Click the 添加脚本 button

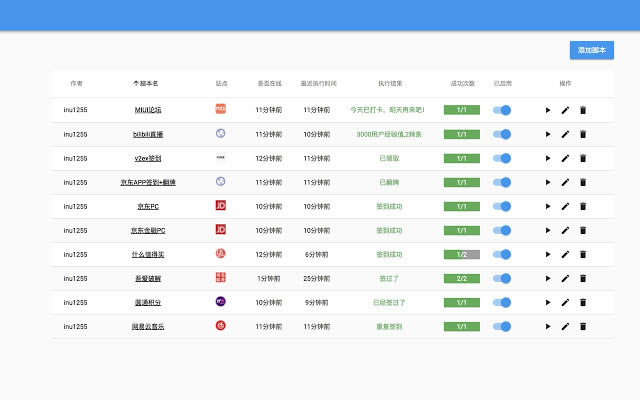click(592, 50)
